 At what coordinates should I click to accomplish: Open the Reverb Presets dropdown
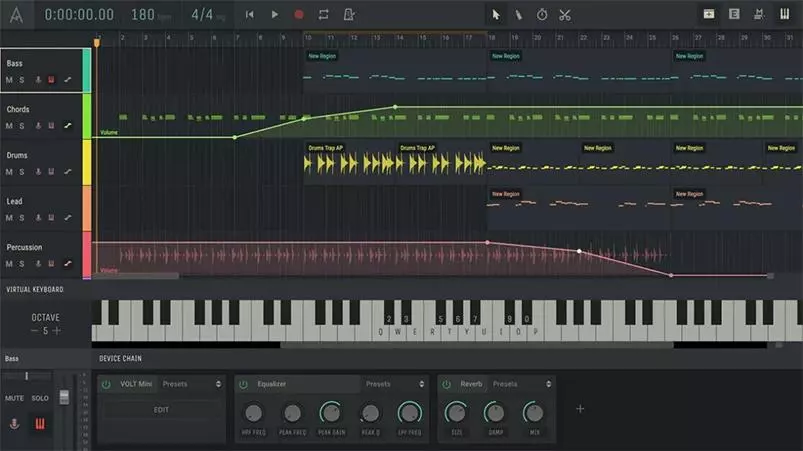521,384
